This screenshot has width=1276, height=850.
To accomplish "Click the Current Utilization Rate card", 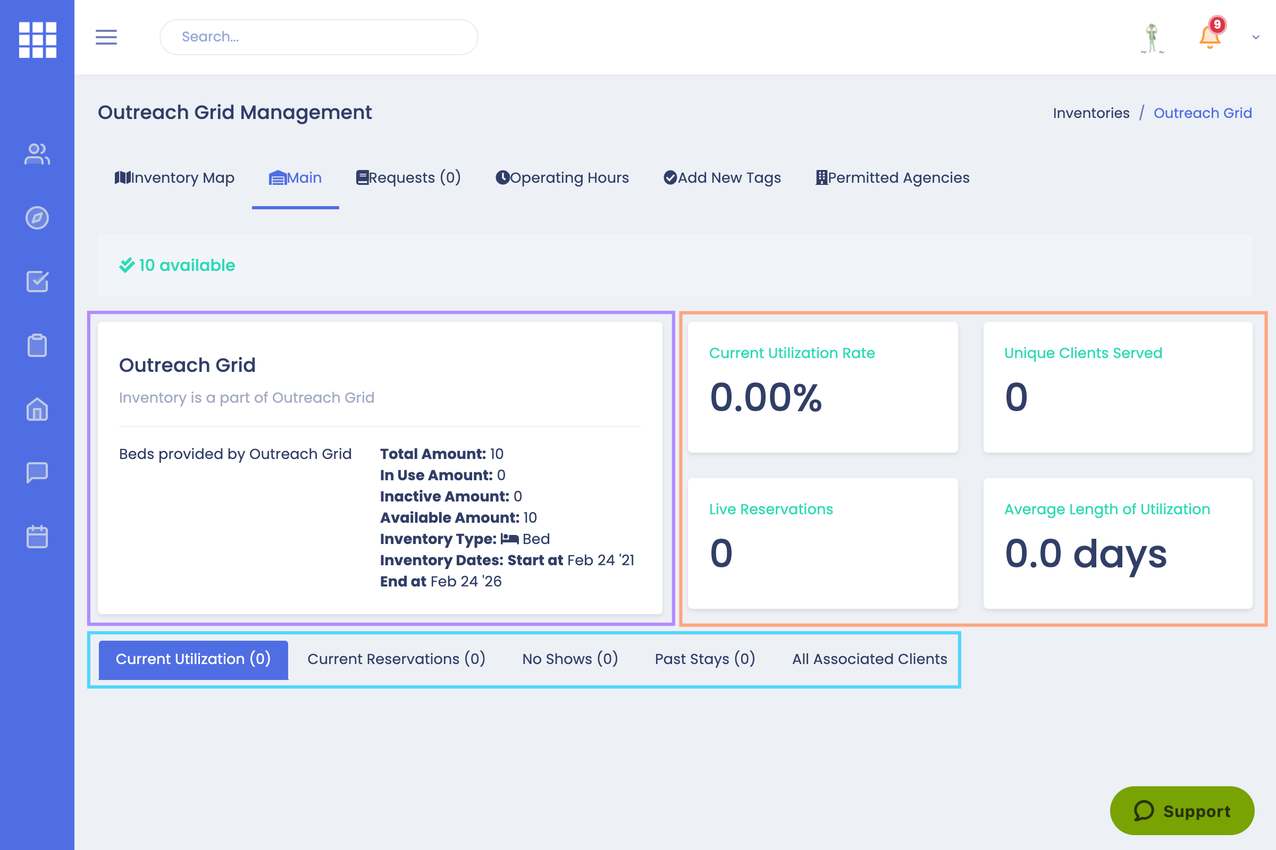I will 823,387.
